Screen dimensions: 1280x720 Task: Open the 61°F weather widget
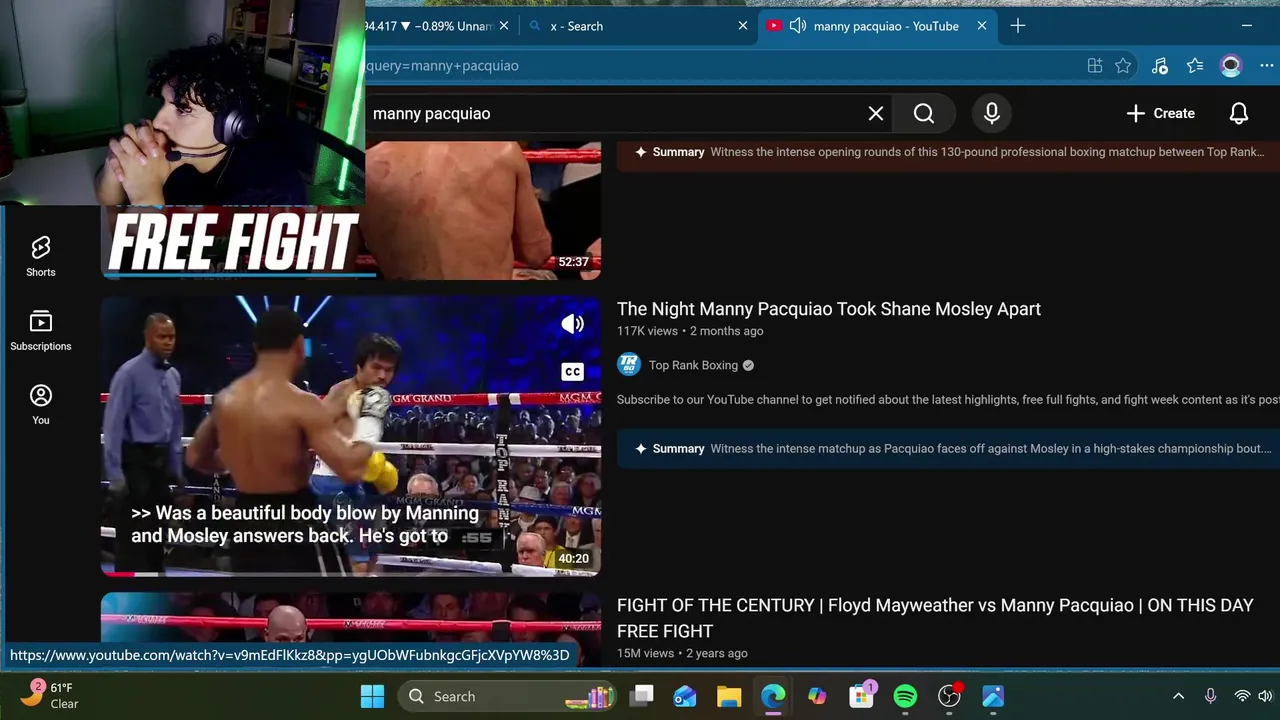[50, 696]
